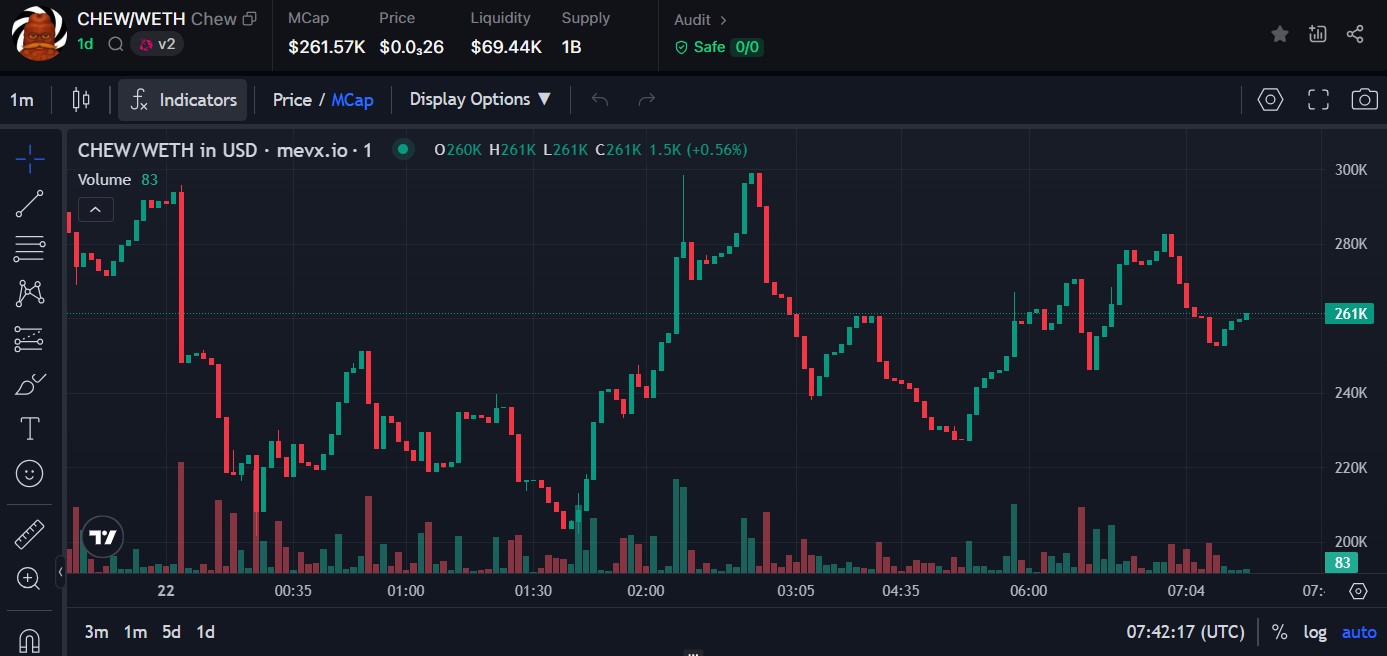Select the ruler measure tool
1387x656 pixels.
(x=30, y=534)
